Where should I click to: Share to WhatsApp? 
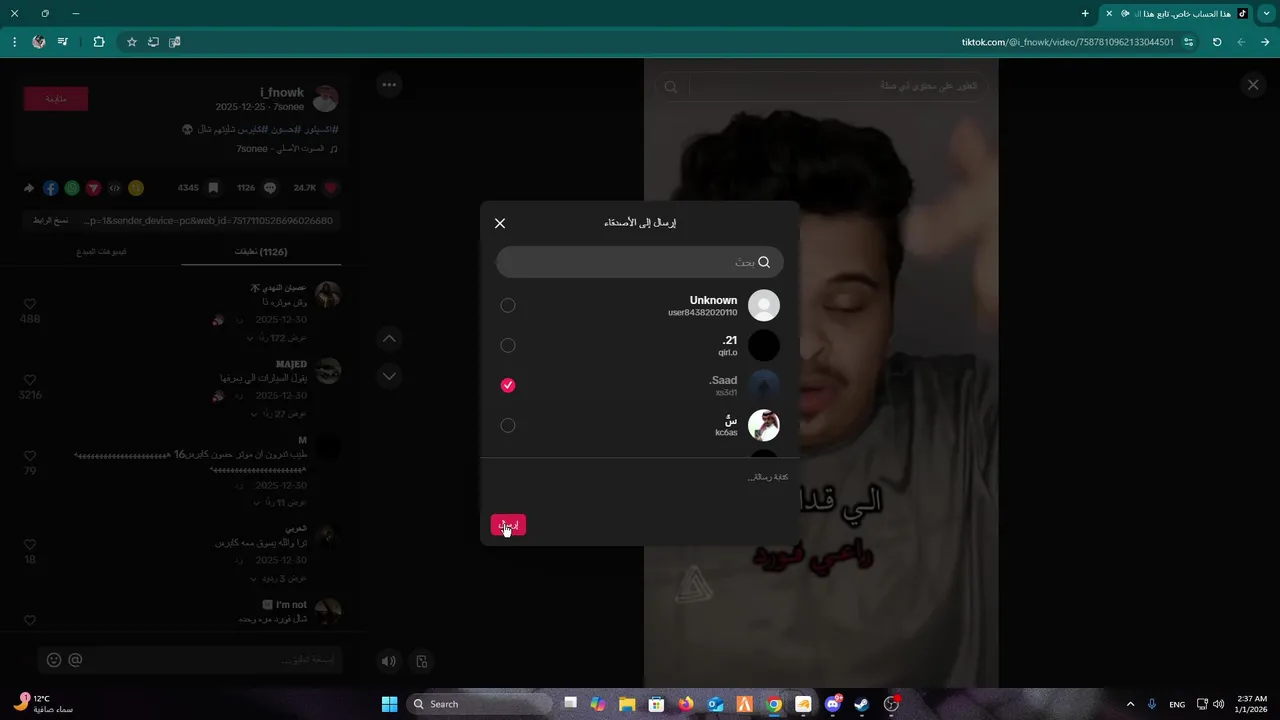click(72, 188)
